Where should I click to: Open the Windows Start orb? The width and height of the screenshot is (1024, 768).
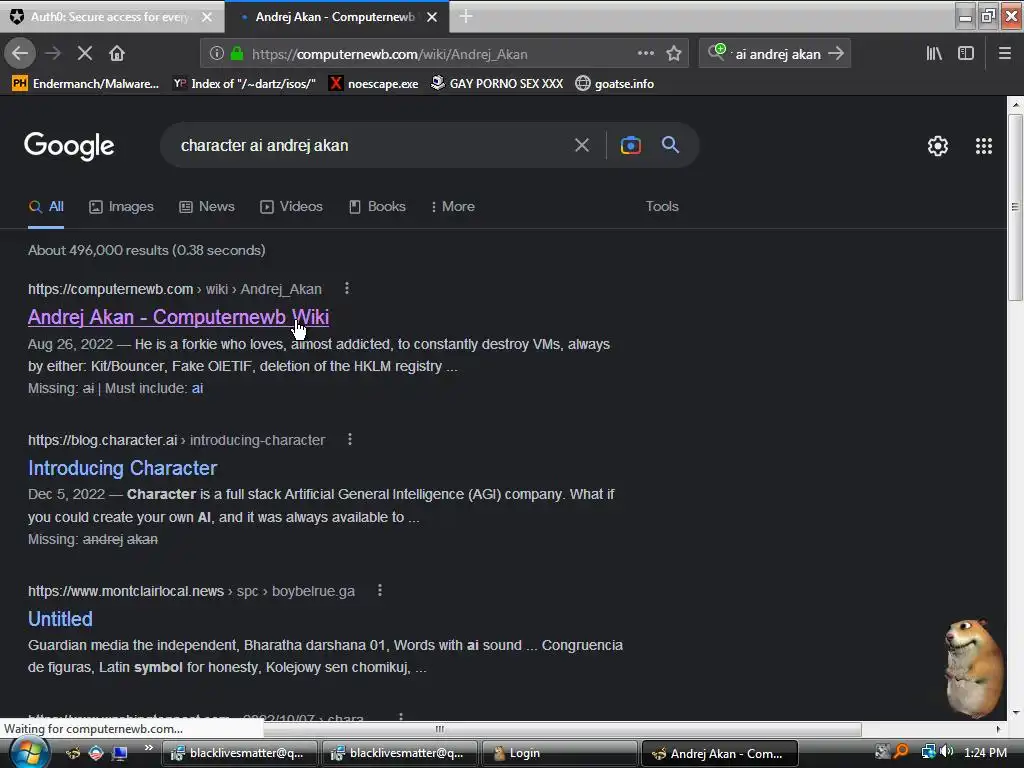(28, 753)
